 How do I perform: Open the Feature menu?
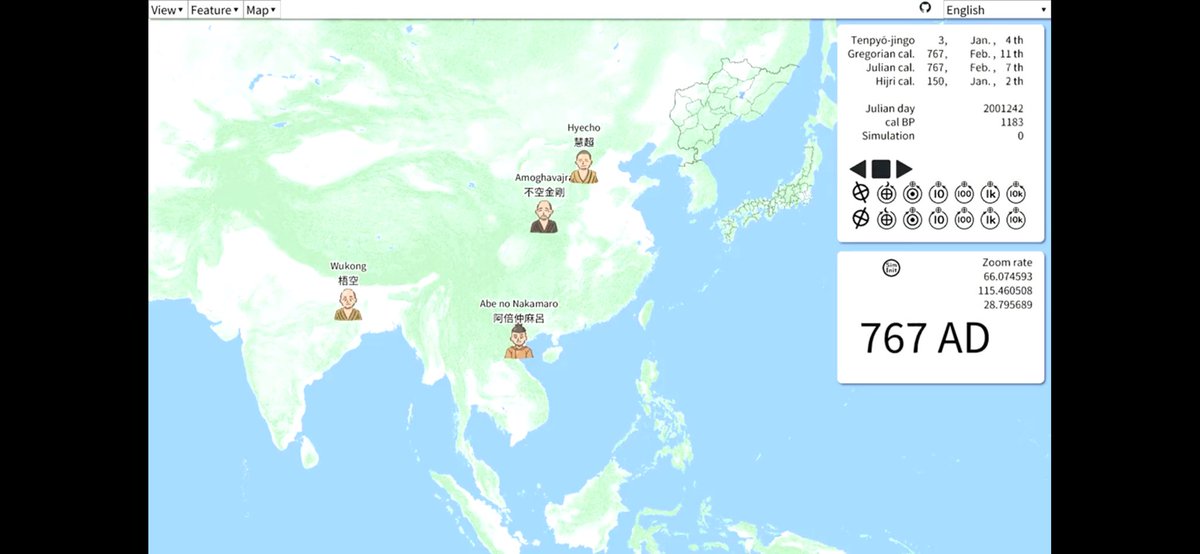215,9
